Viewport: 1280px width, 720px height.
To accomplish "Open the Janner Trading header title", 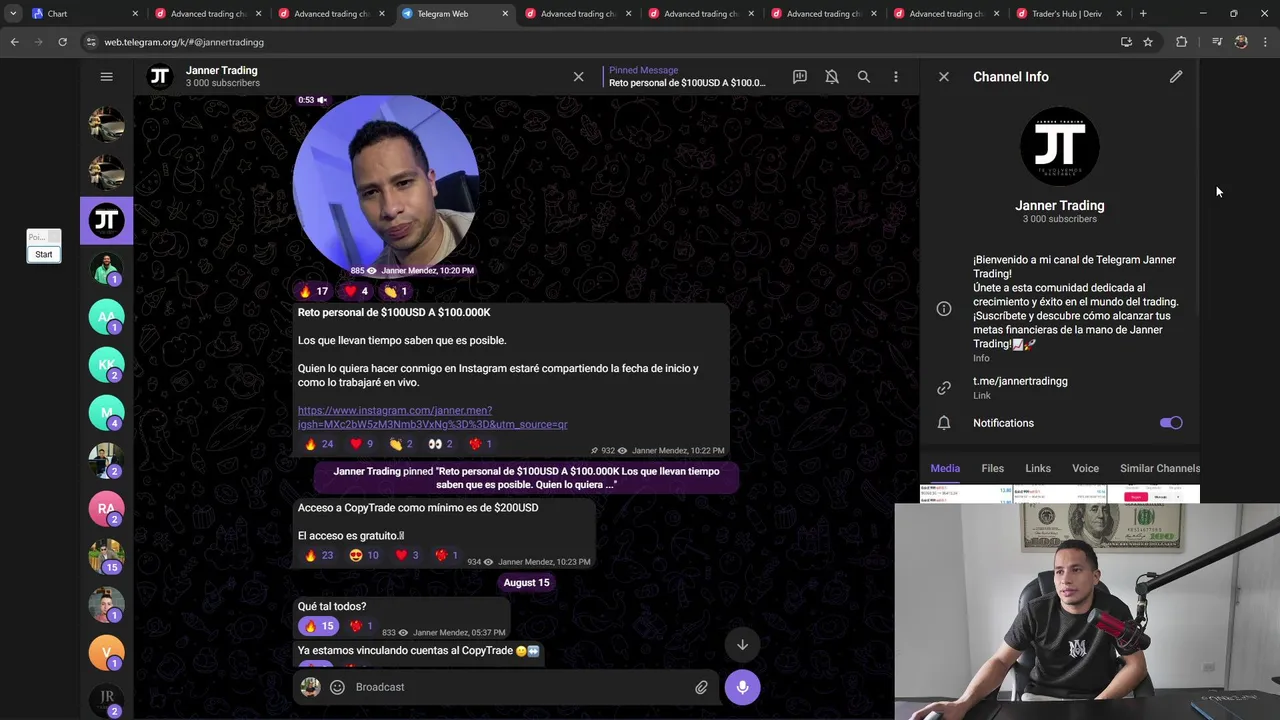I will [x=221, y=70].
